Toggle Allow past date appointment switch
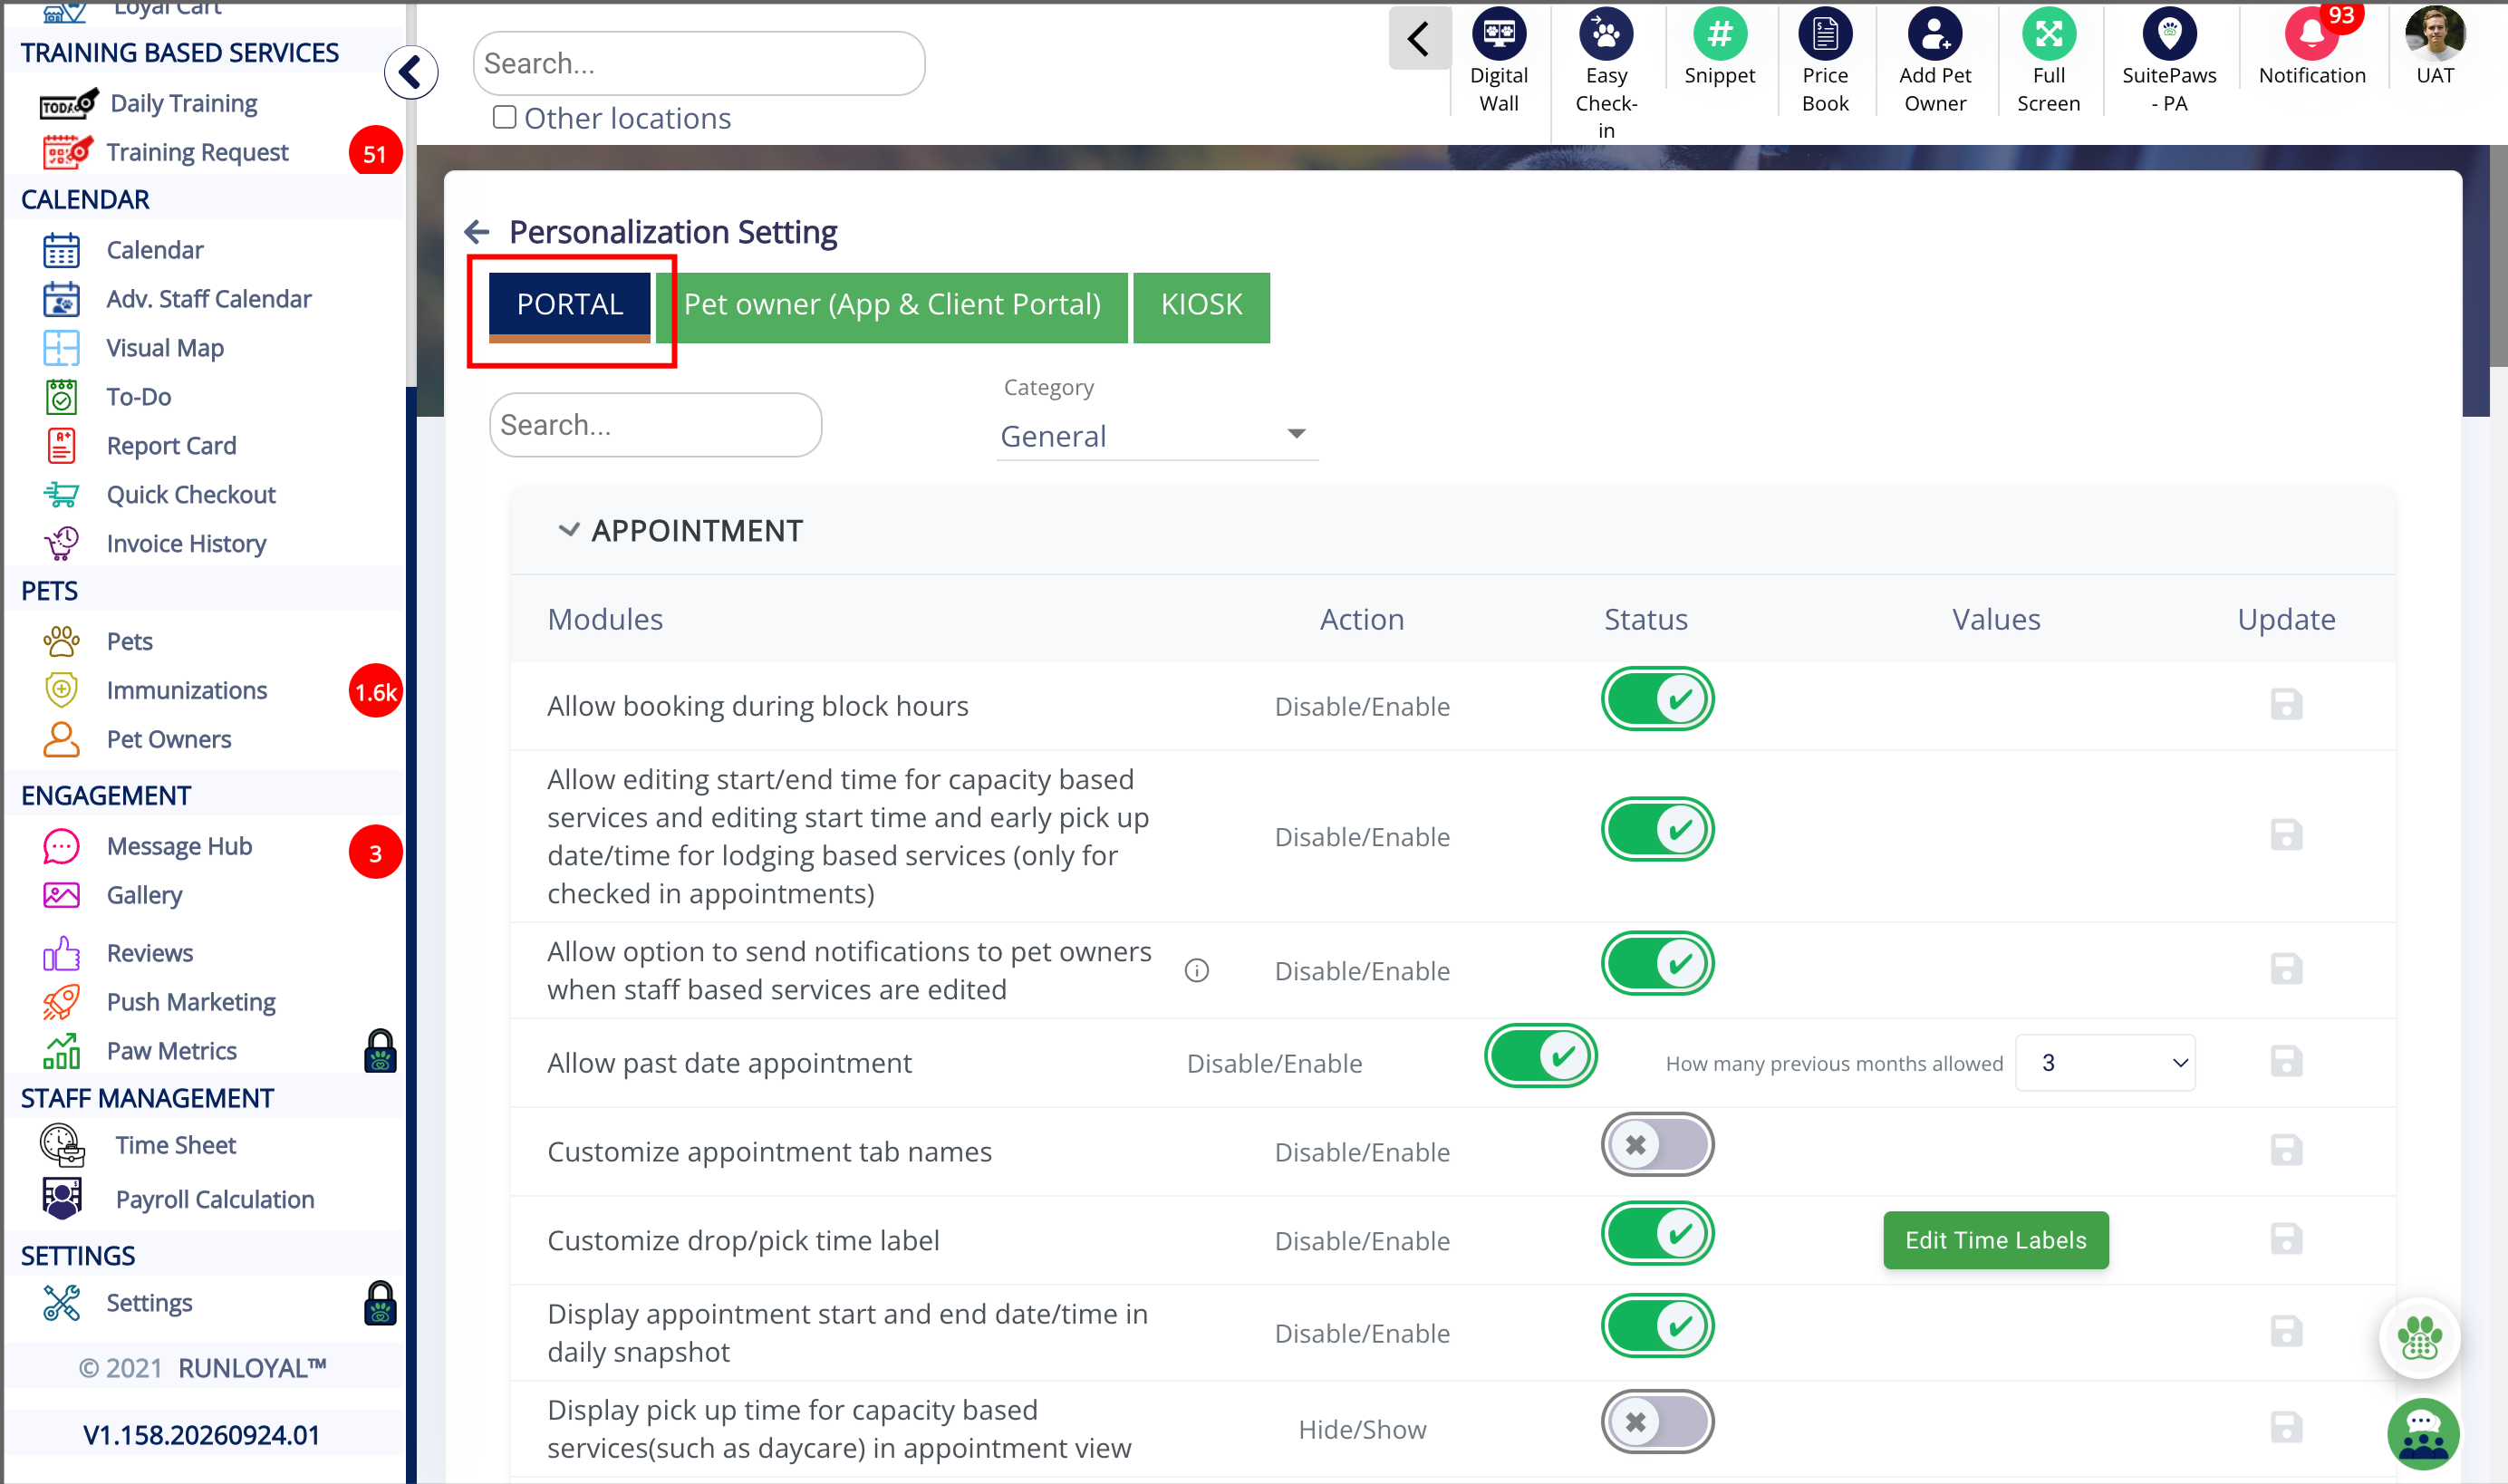The width and height of the screenshot is (2508, 1484). point(1540,1056)
